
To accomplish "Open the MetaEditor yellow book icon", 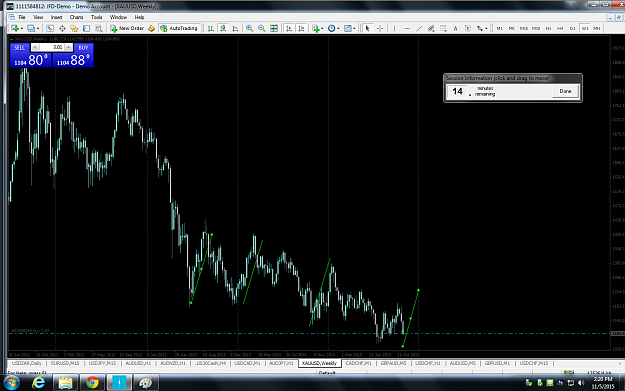I will (x=151, y=28).
